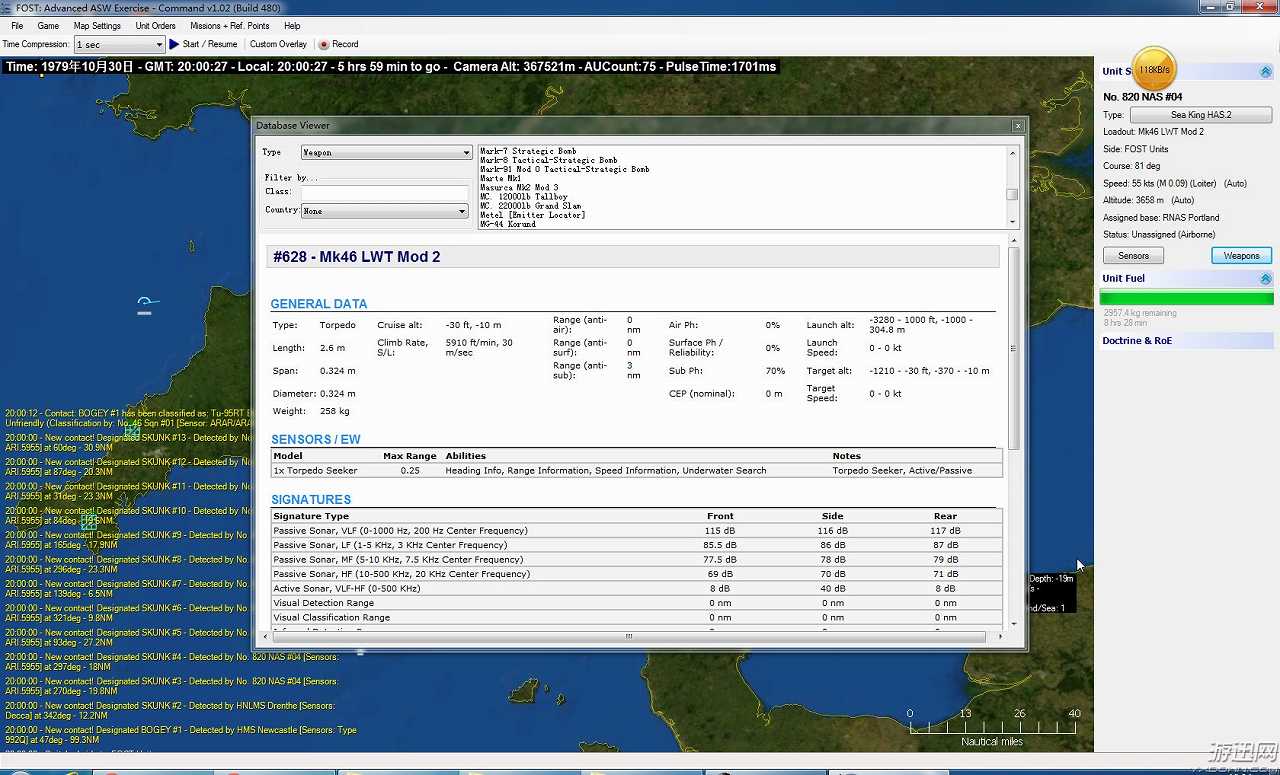Close the Database Viewer window
Image resolution: width=1280 pixels, height=775 pixels.
[x=1018, y=125]
